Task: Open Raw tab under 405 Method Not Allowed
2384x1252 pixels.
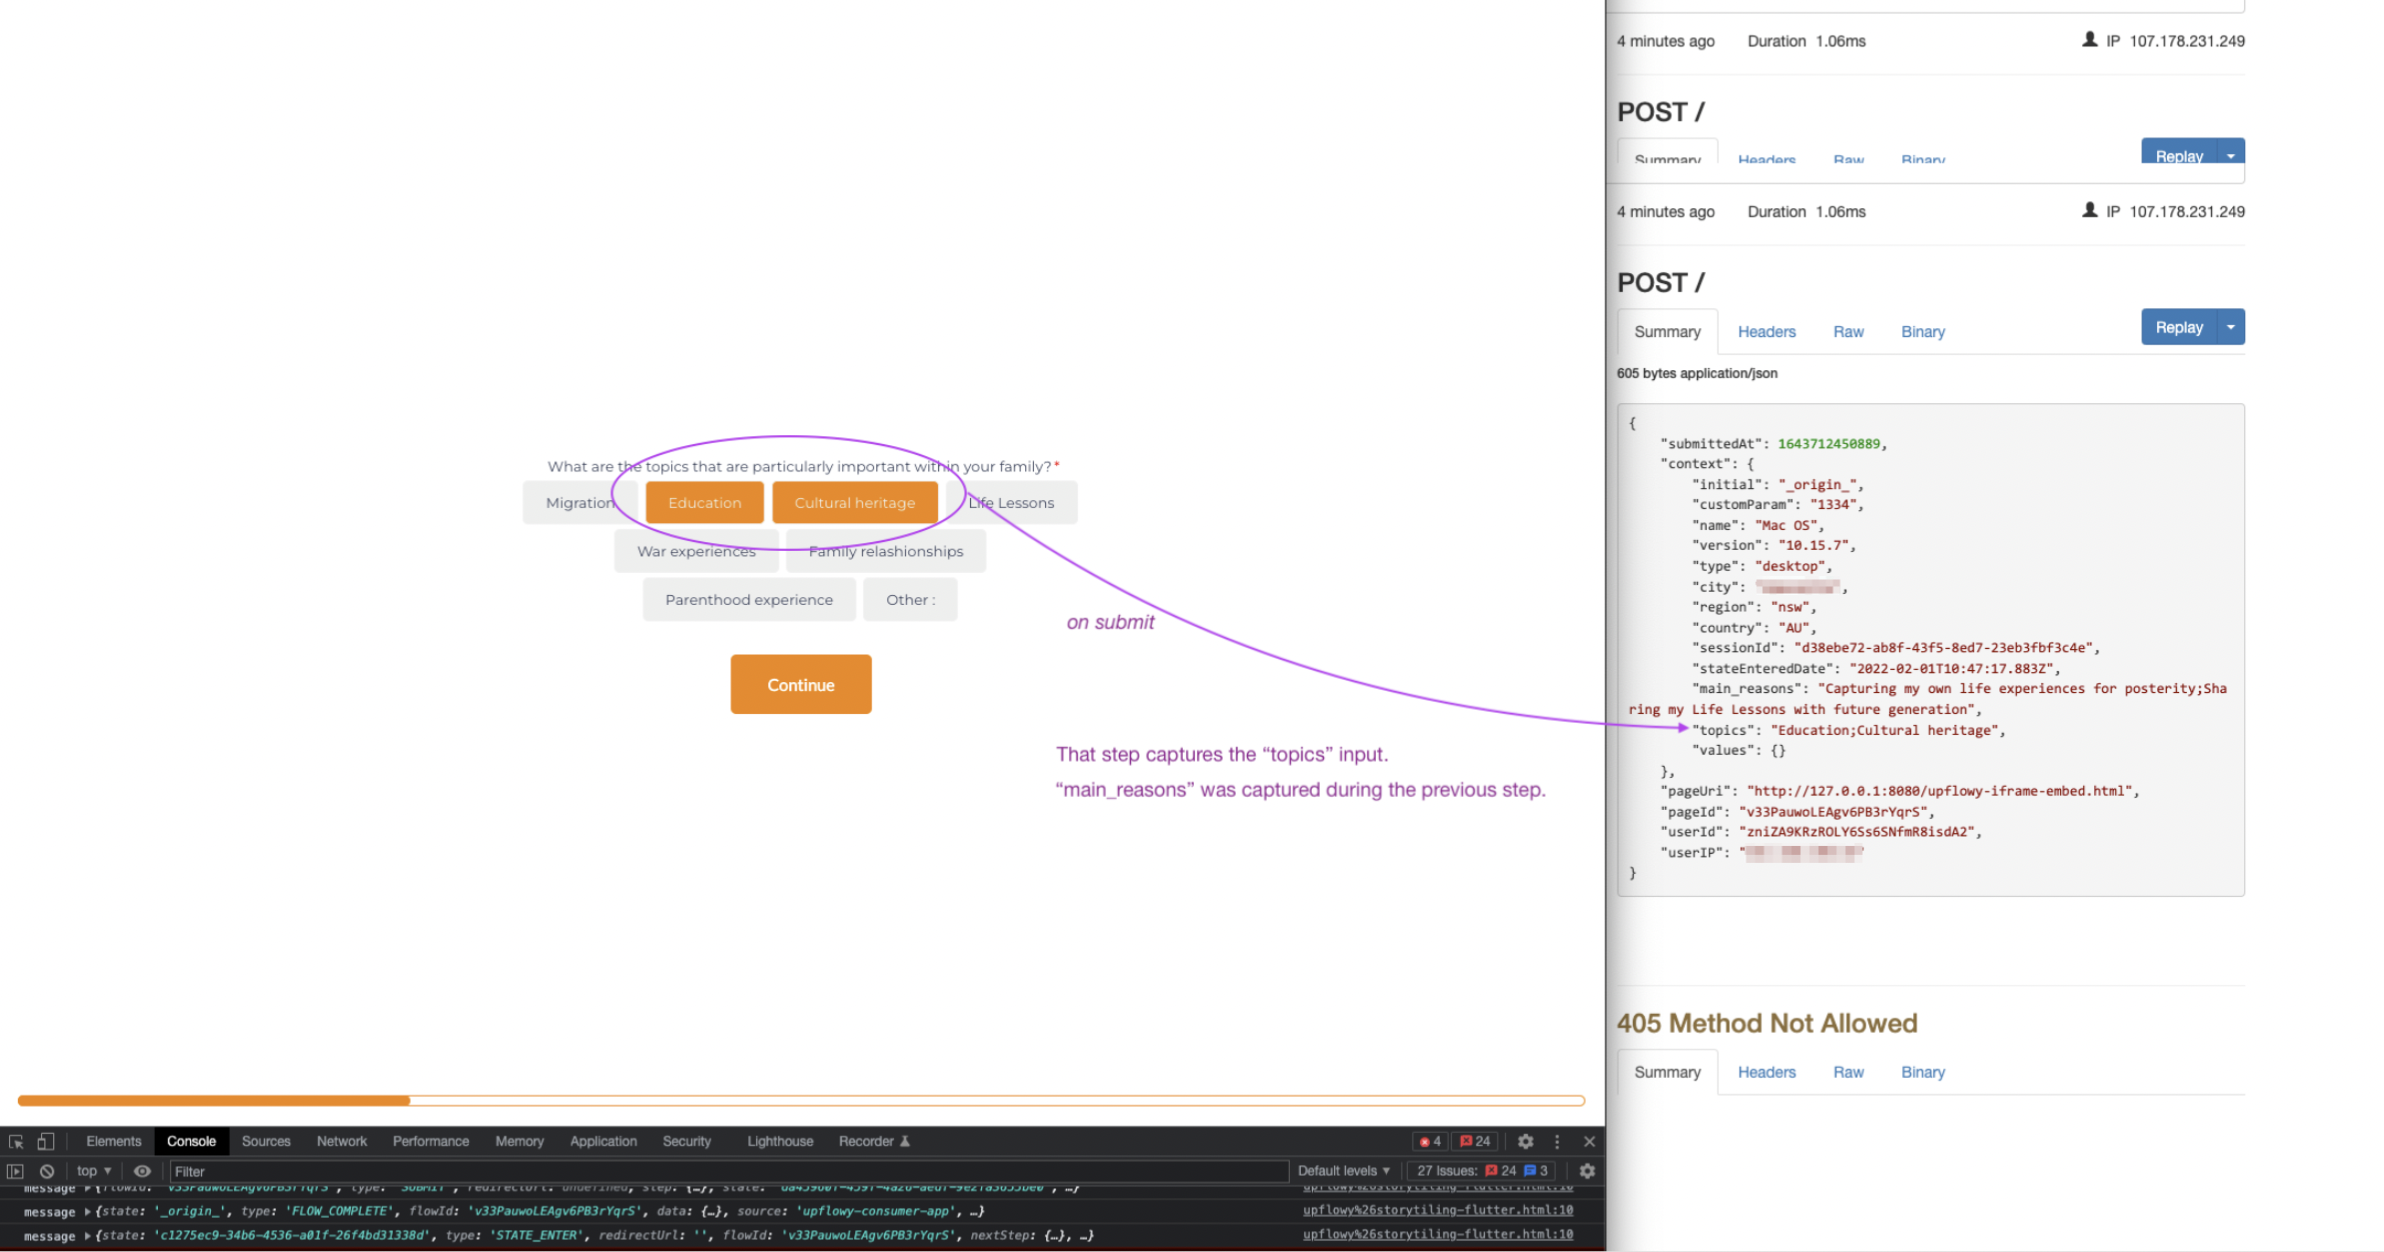Action: tap(1848, 1072)
